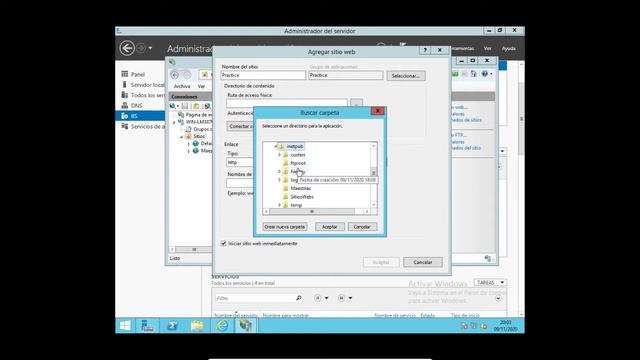The height and width of the screenshot is (360, 640).
Task: Click the help button in Agregar sitio web
Action: point(425,50)
